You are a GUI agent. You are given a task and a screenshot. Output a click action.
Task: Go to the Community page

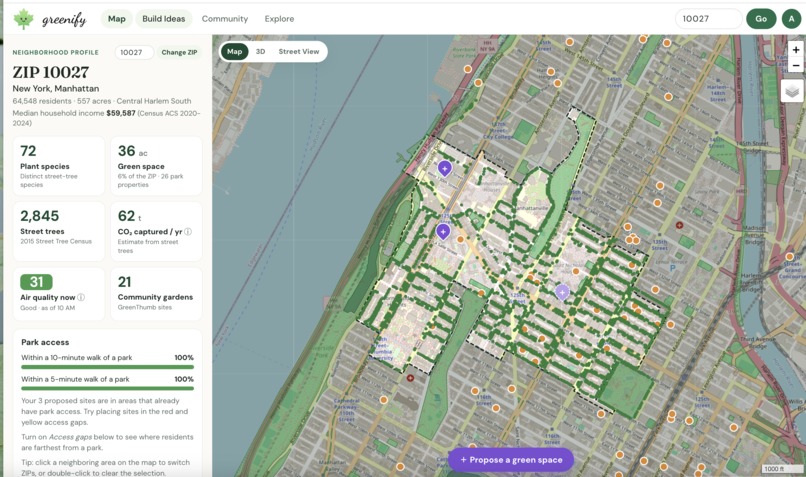225,19
